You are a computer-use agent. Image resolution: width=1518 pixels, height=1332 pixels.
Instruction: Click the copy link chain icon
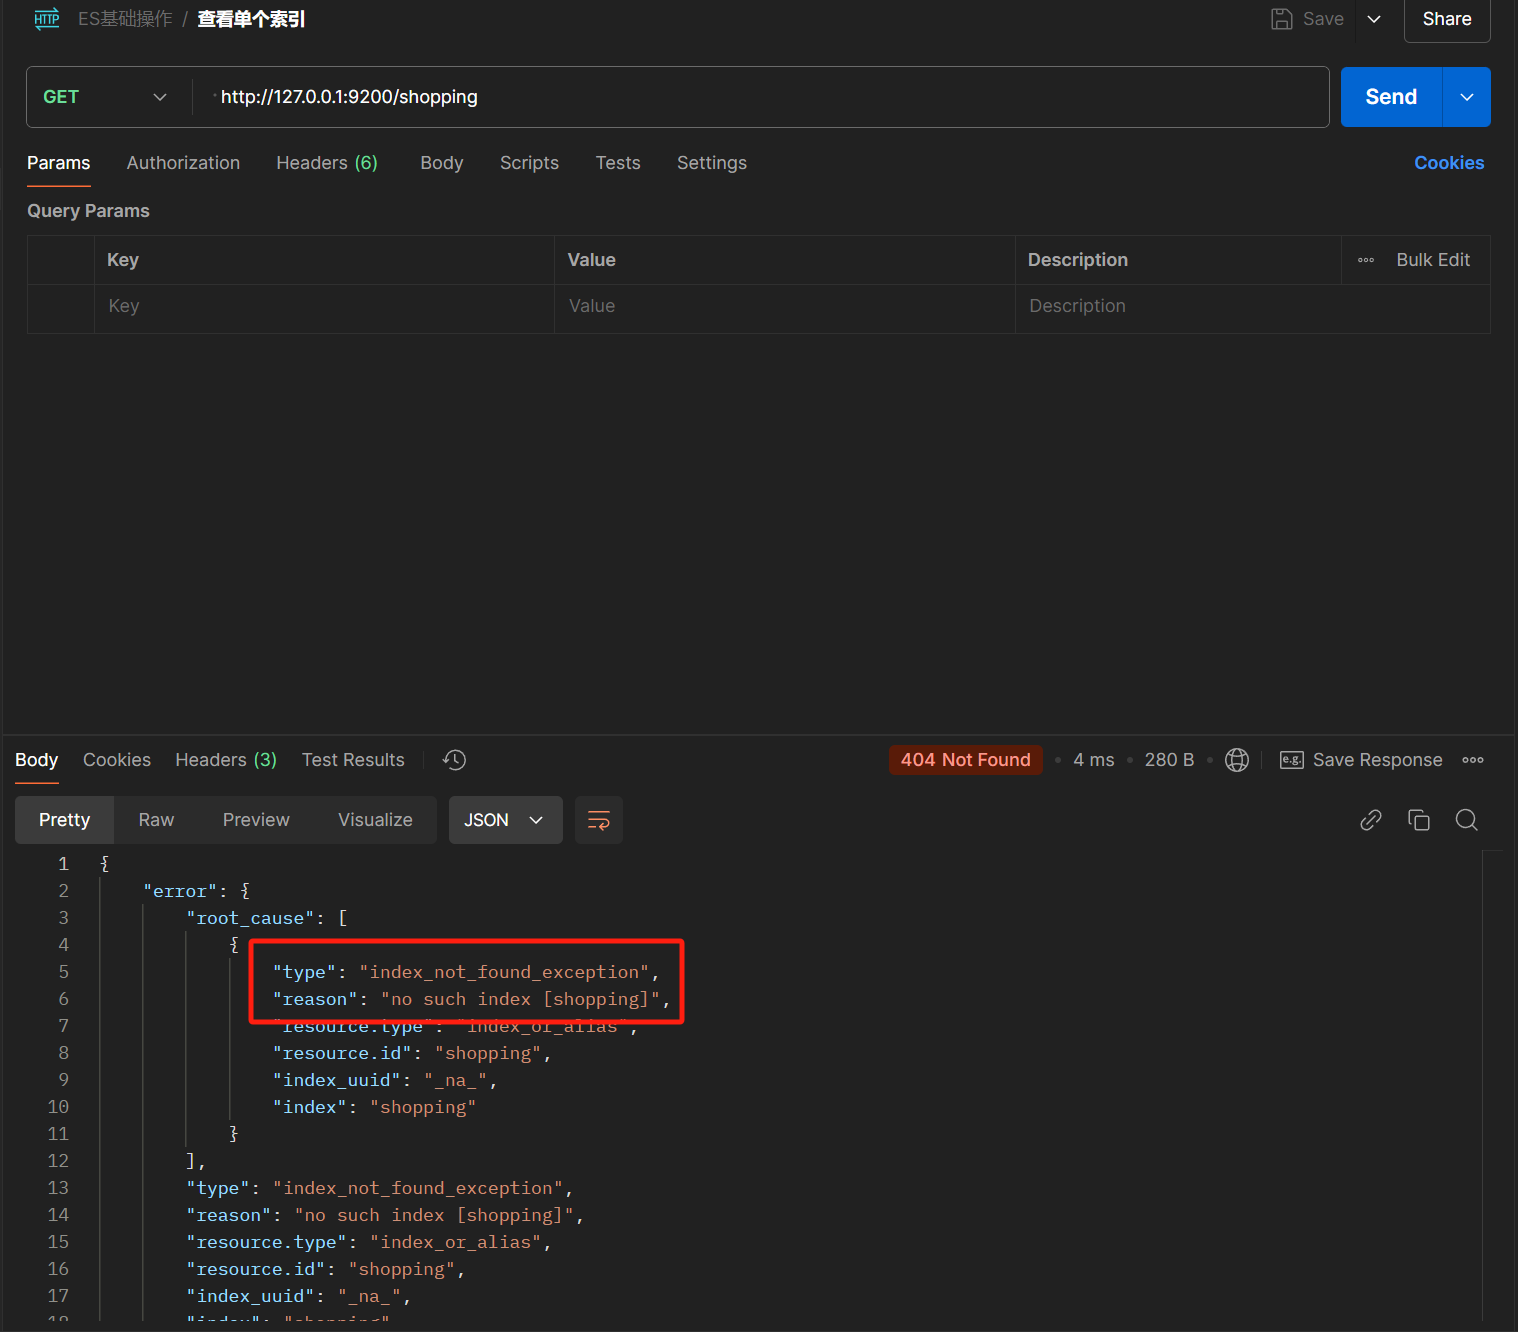click(1371, 820)
